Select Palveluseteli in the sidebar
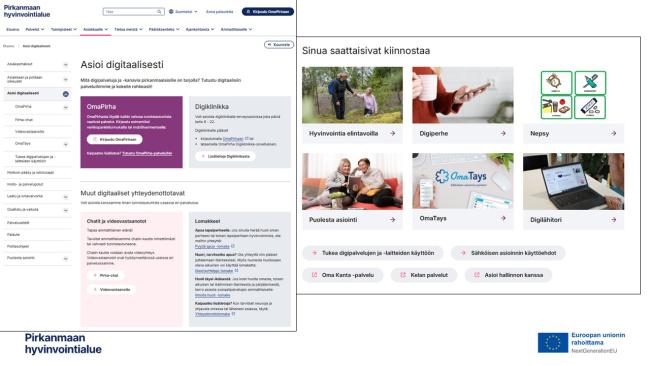The width and height of the screenshot is (650, 366). [x=18, y=223]
